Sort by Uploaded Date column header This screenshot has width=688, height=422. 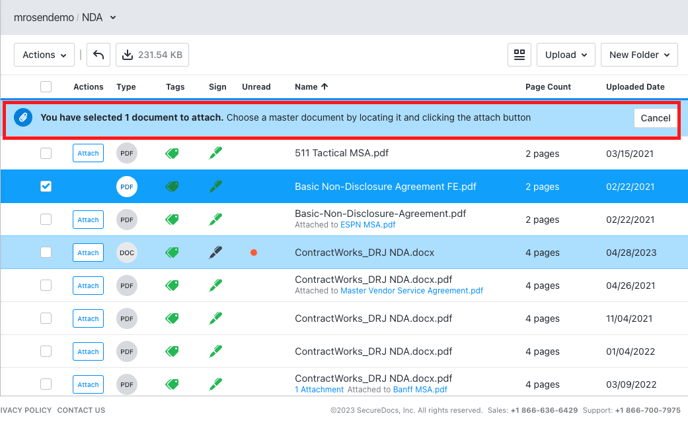click(635, 87)
